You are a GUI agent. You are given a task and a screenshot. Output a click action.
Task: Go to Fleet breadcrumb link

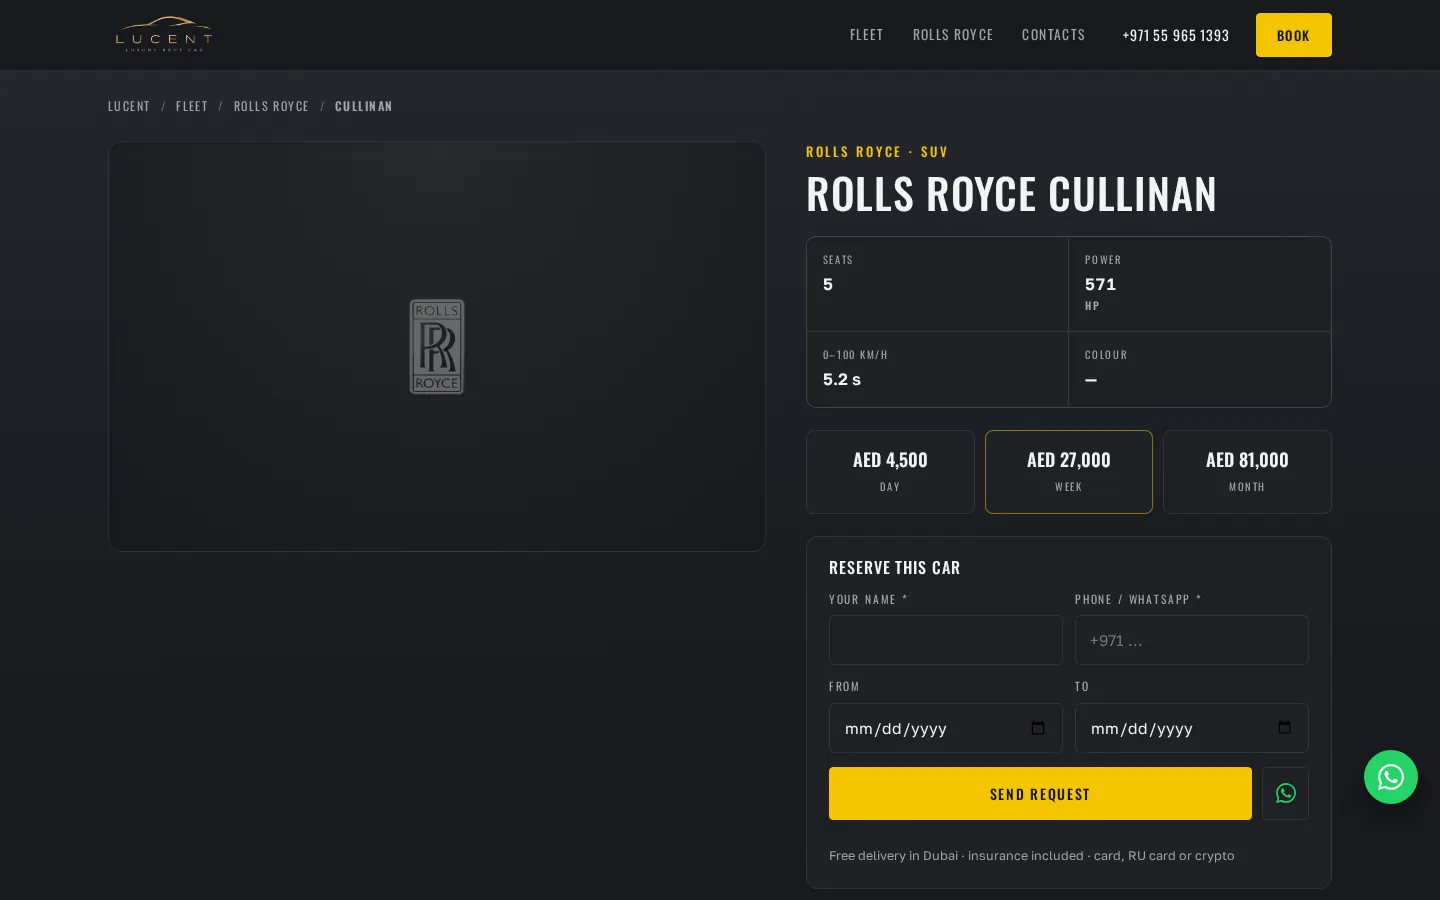tap(192, 106)
